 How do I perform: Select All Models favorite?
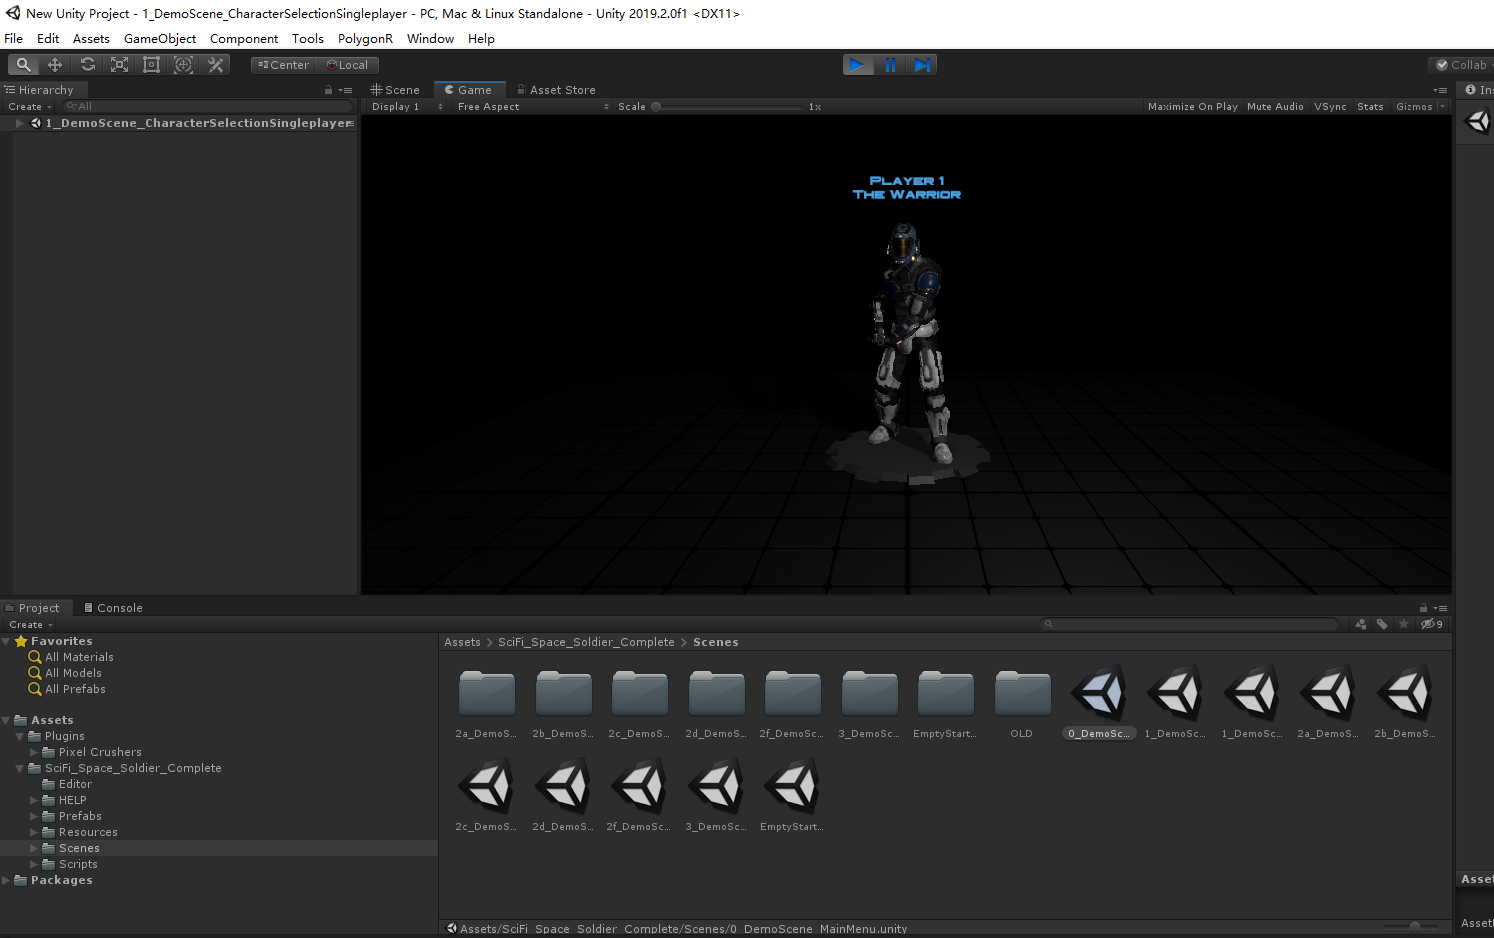click(73, 673)
